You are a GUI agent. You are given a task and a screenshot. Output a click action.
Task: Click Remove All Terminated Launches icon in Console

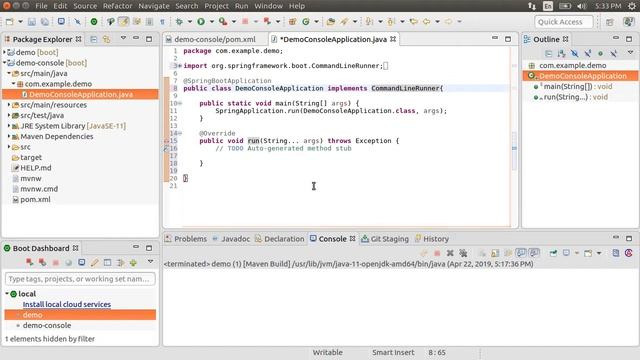463,253
